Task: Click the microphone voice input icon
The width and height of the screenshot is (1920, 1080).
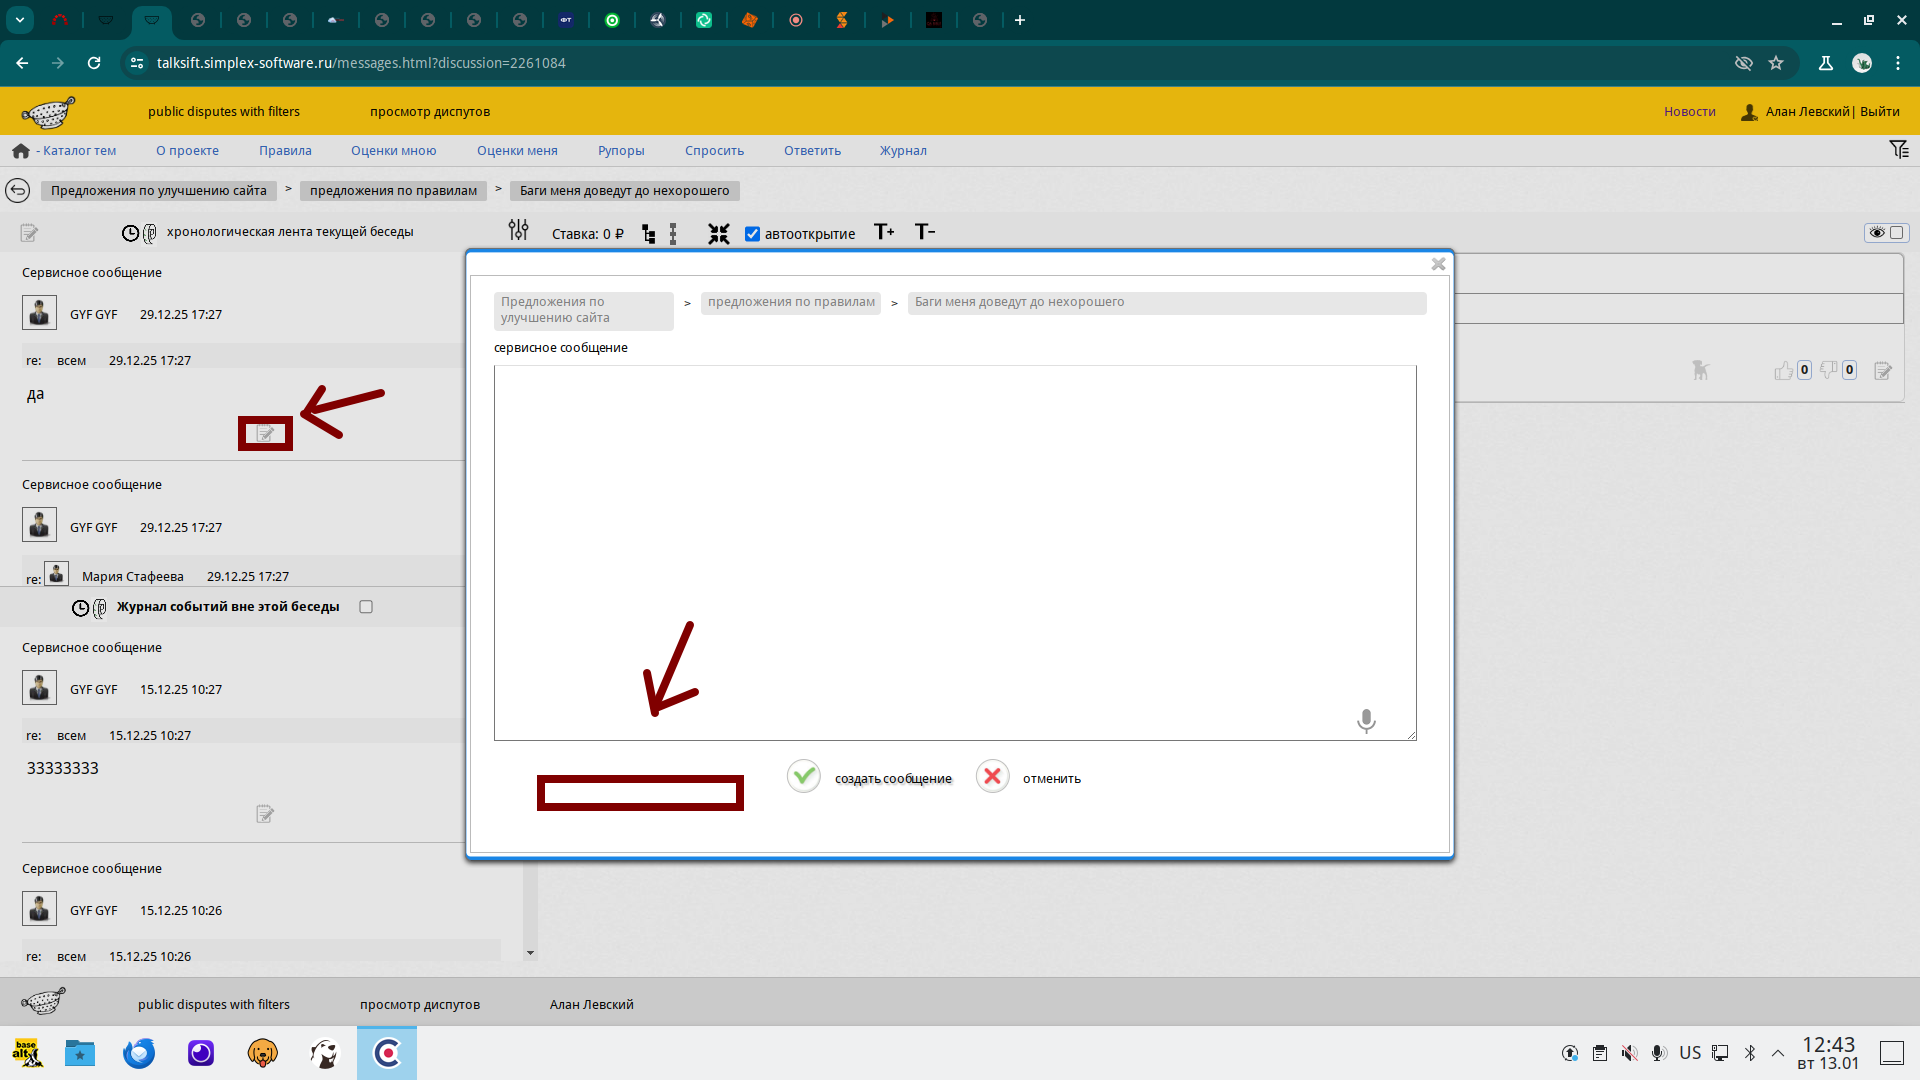Action: [1366, 720]
